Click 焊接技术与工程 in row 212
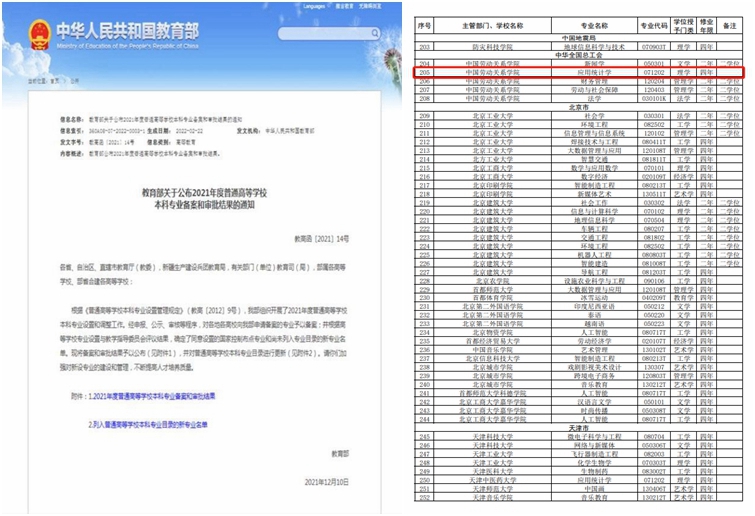The width and height of the screenshot is (755, 516). [x=594, y=142]
